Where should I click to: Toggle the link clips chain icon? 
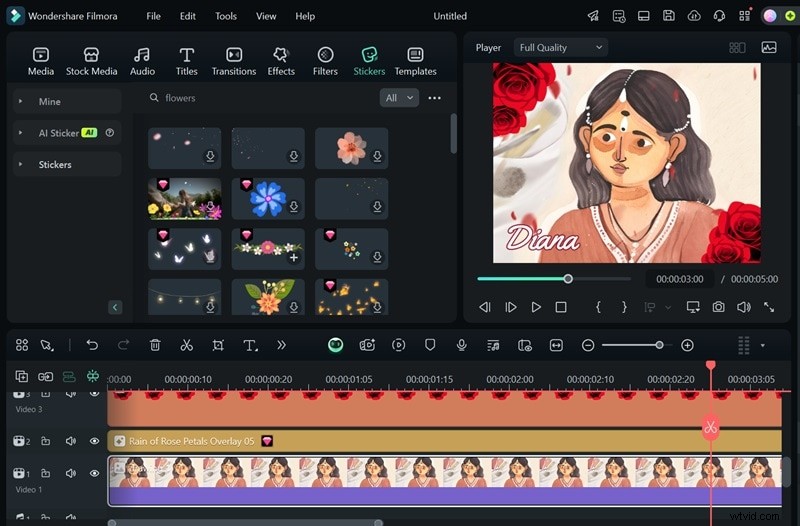[x=45, y=377]
